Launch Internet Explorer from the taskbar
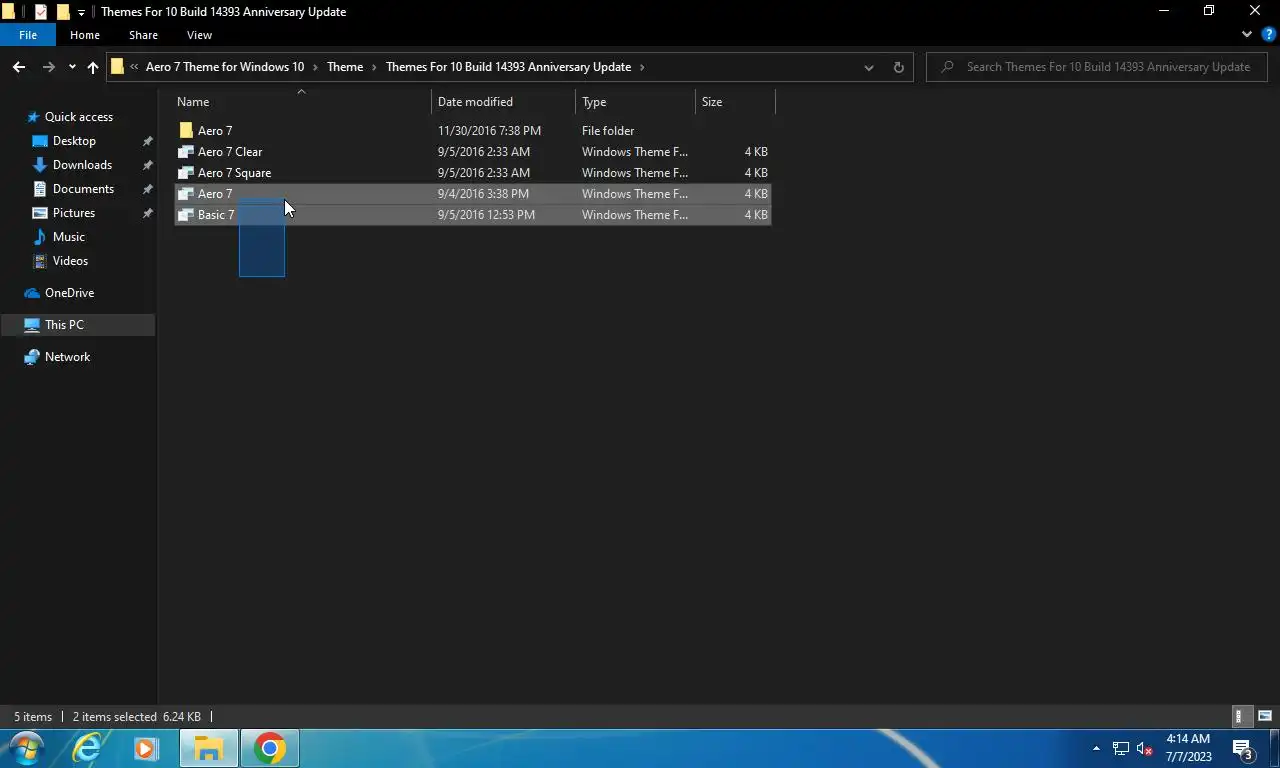 tap(88, 748)
